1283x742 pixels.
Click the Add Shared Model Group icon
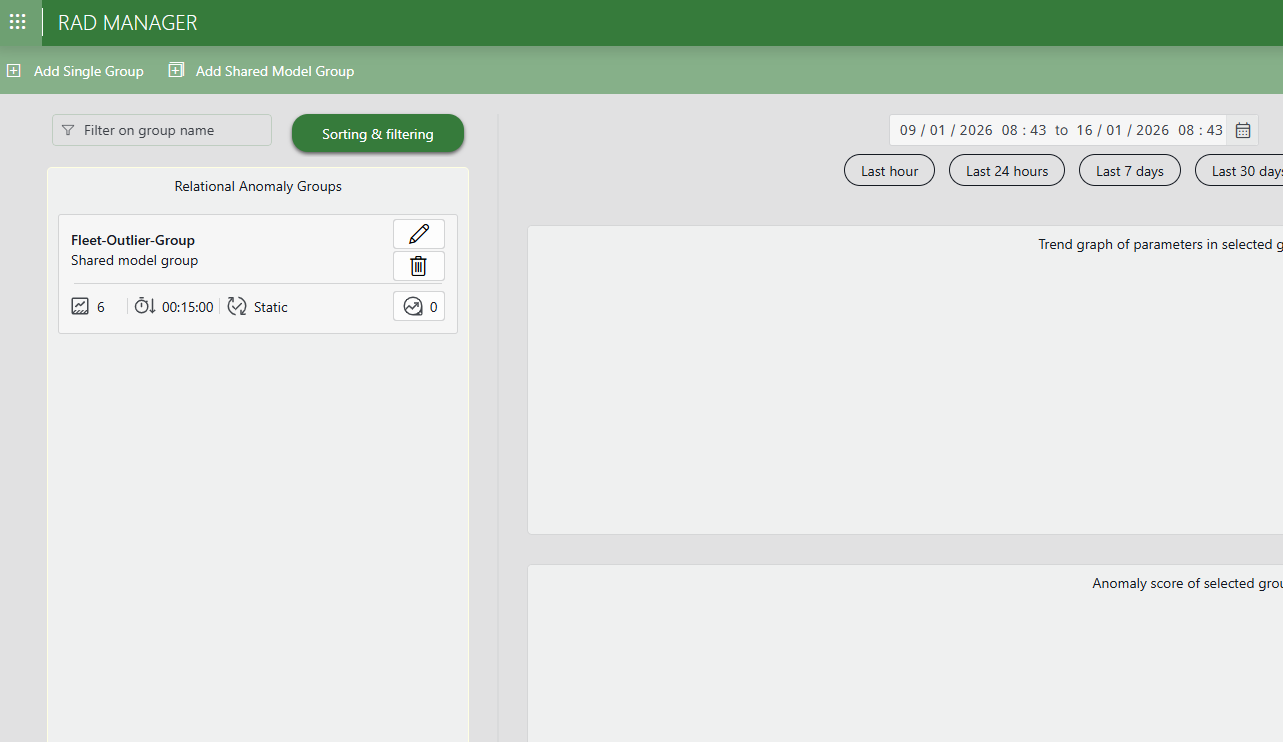(x=176, y=71)
